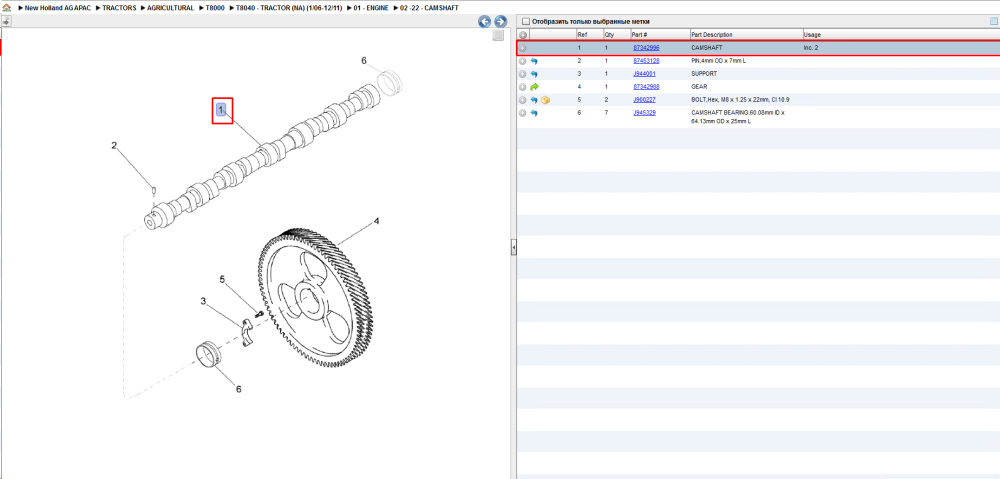Click the round add icon on the PIN row
This screenshot has width=1000, height=479.
tap(522, 61)
